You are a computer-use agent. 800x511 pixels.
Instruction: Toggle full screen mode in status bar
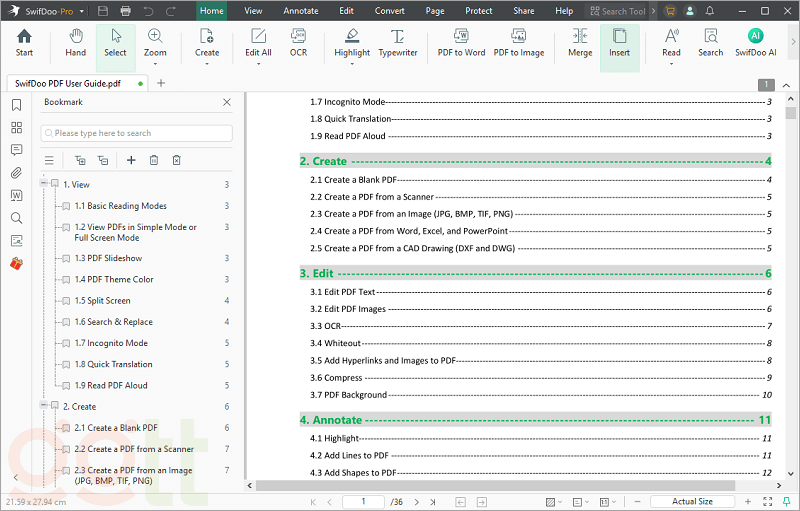point(765,501)
